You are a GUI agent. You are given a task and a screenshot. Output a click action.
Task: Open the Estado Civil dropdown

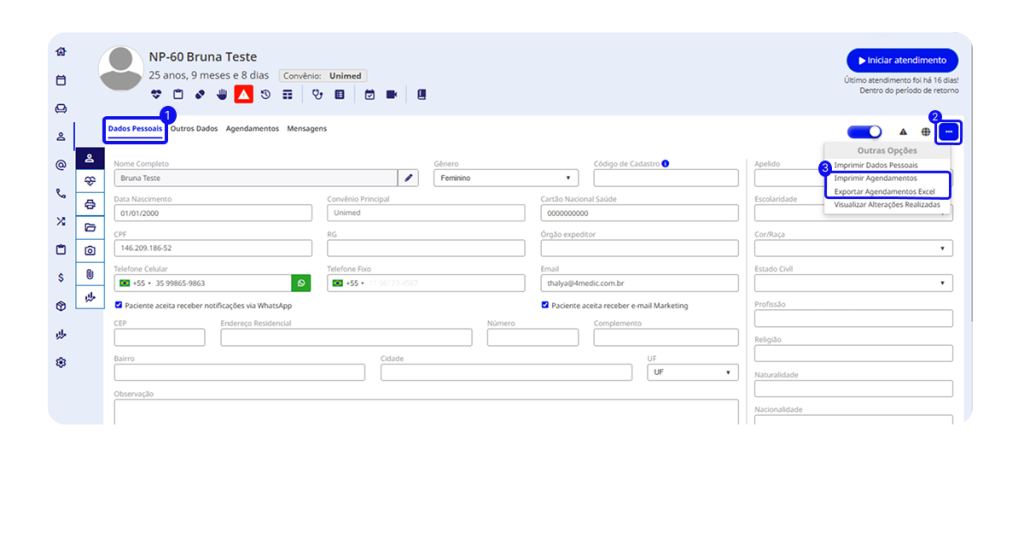click(853, 283)
